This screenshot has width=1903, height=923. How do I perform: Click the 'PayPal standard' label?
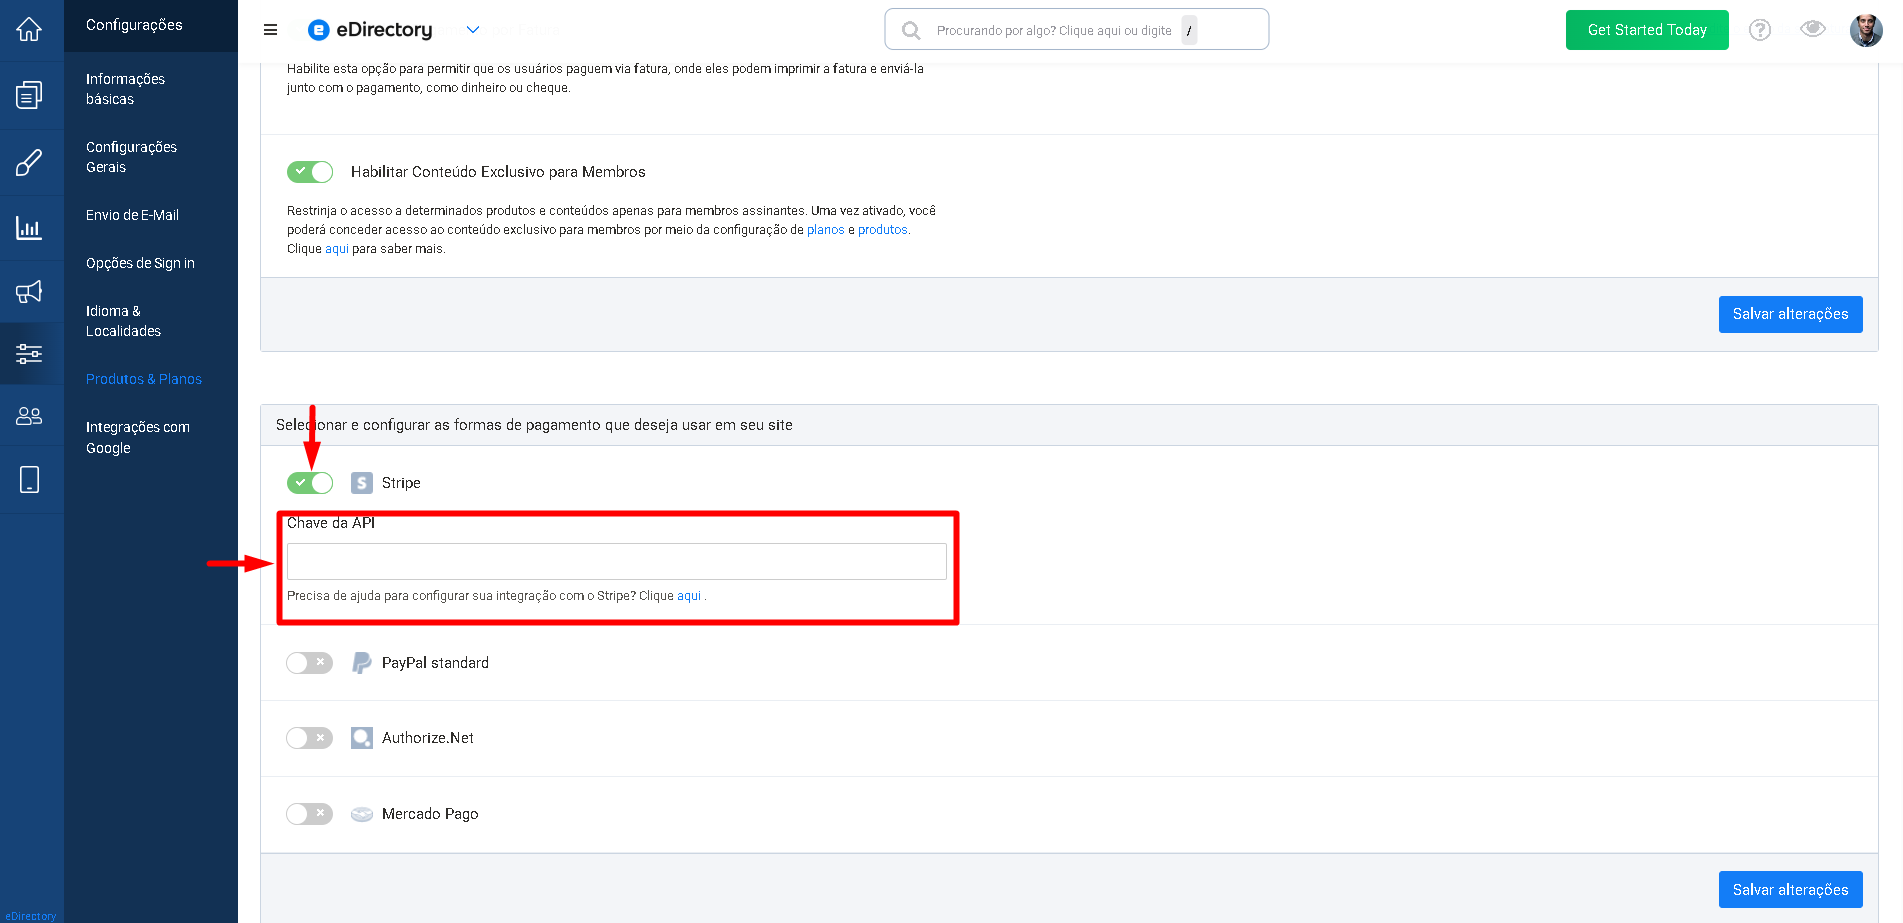(x=435, y=663)
